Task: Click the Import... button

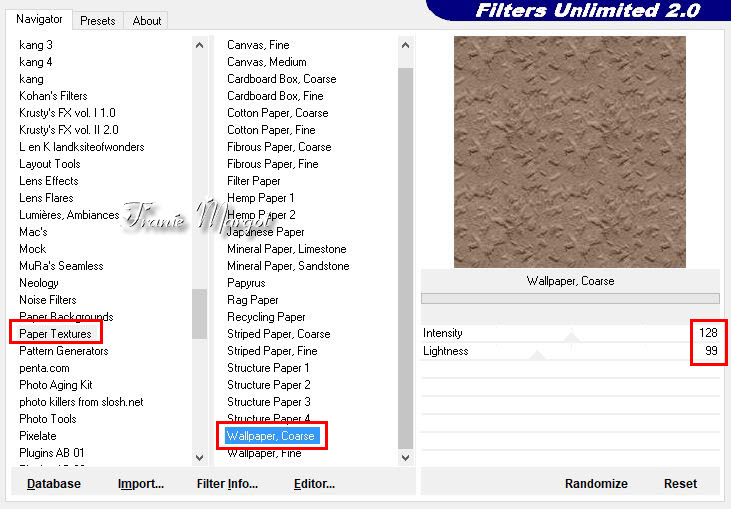Action: 141,484
